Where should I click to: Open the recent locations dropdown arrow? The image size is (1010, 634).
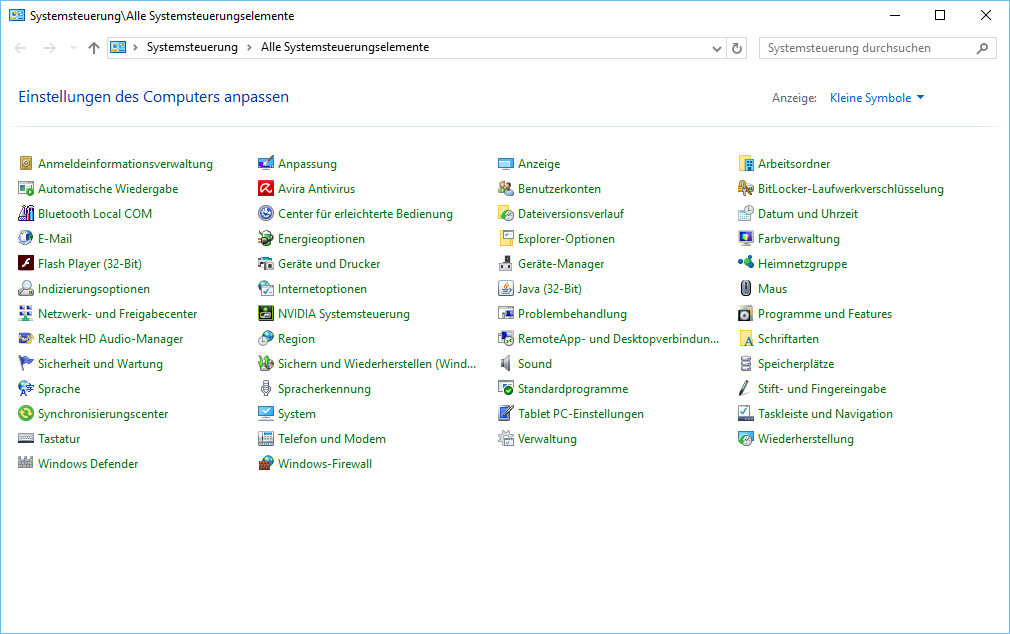[x=73, y=48]
